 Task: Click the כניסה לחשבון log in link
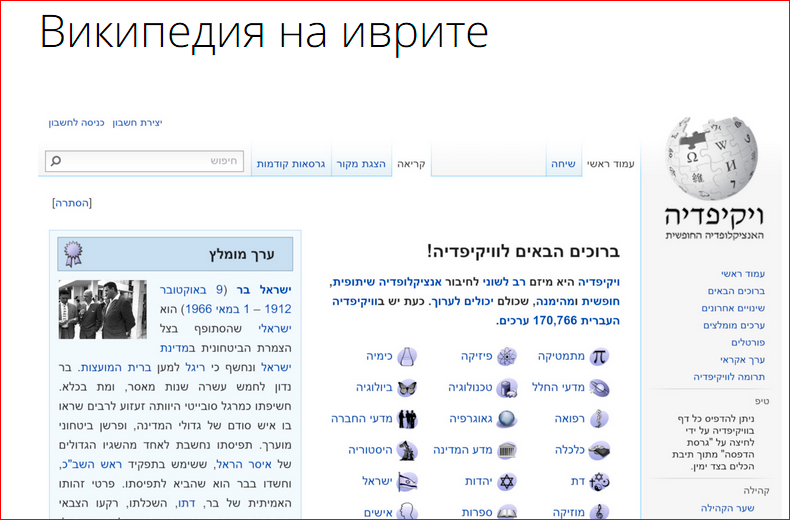click(x=77, y=122)
